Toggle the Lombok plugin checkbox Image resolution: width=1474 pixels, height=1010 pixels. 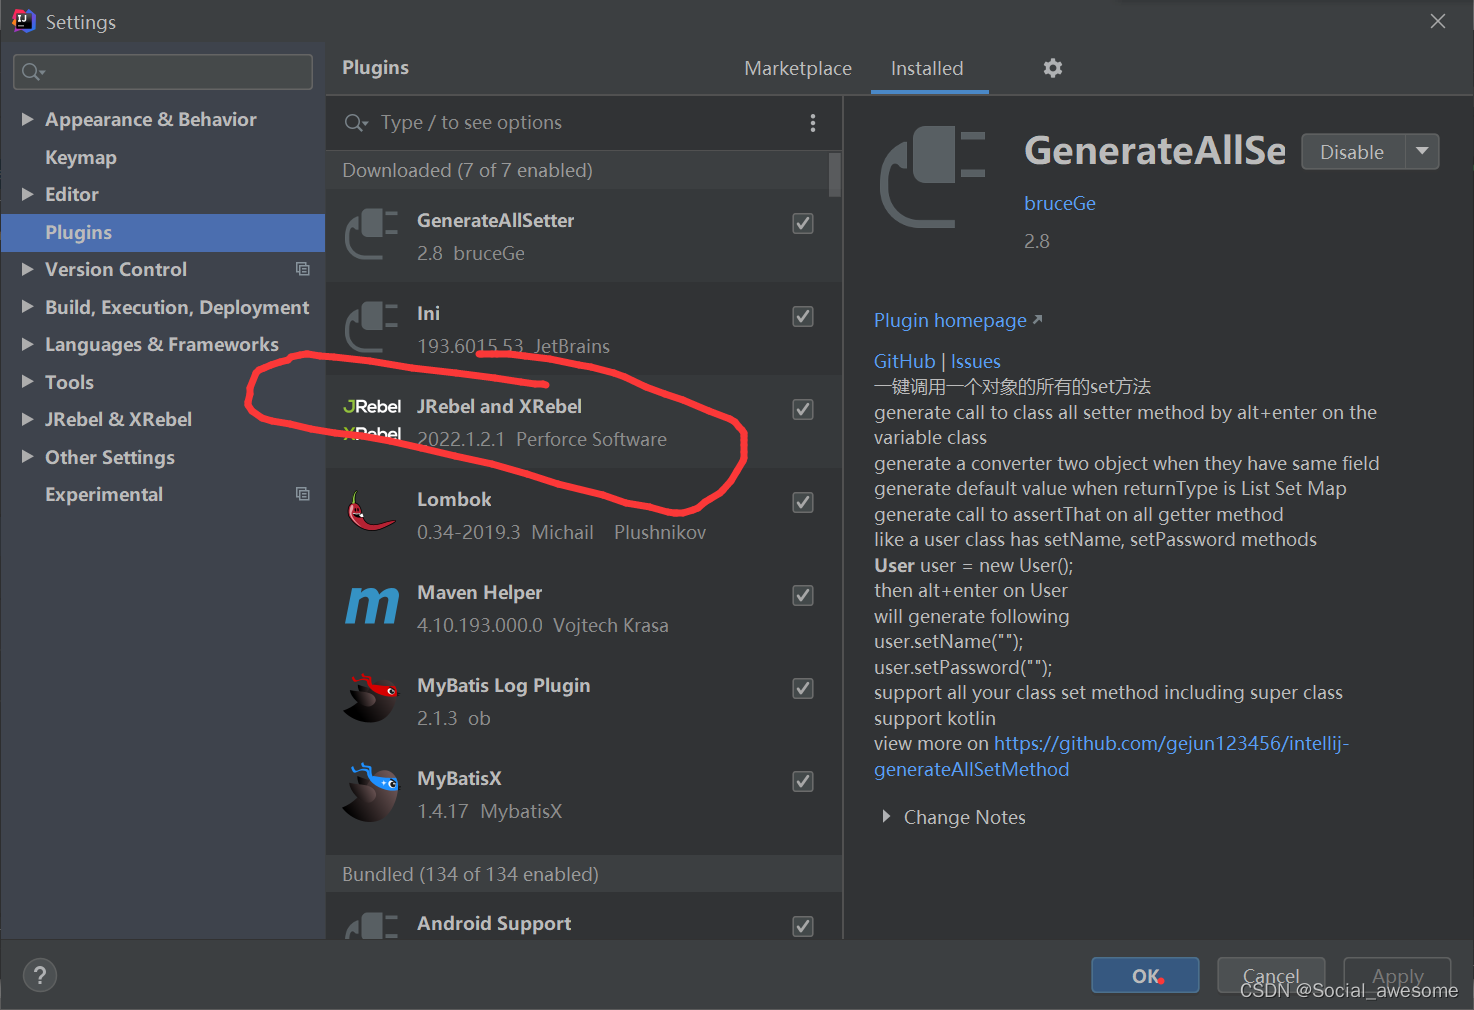coord(803,502)
